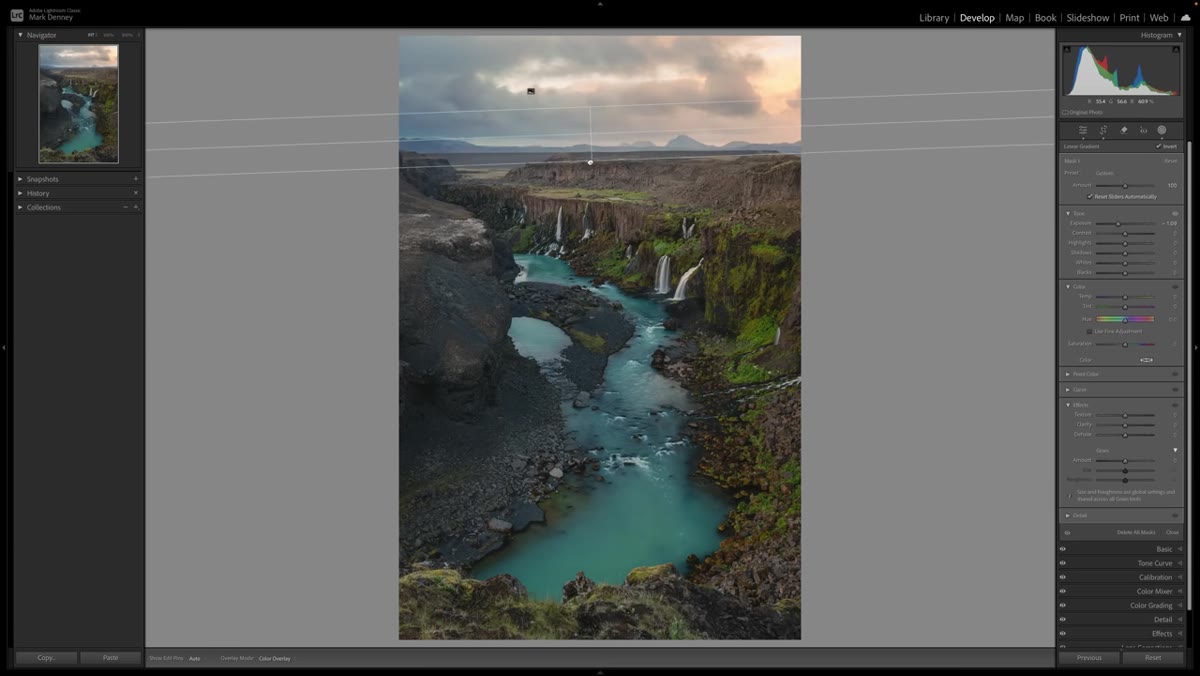Expand the Point Color section
This screenshot has width=1200, height=676.
click(1068, 374)
